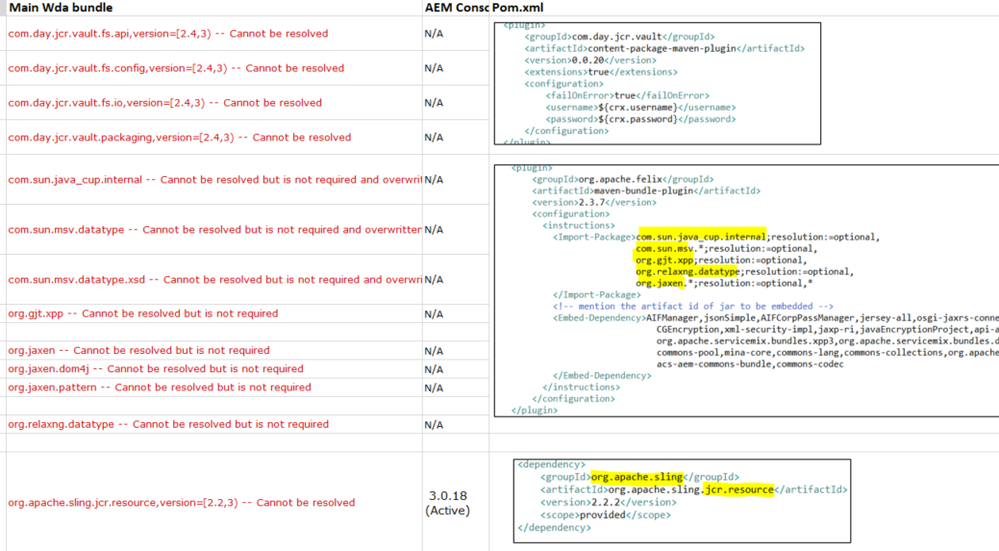Click the acs-aem-commons-bundle line

(x=750, y=364)
